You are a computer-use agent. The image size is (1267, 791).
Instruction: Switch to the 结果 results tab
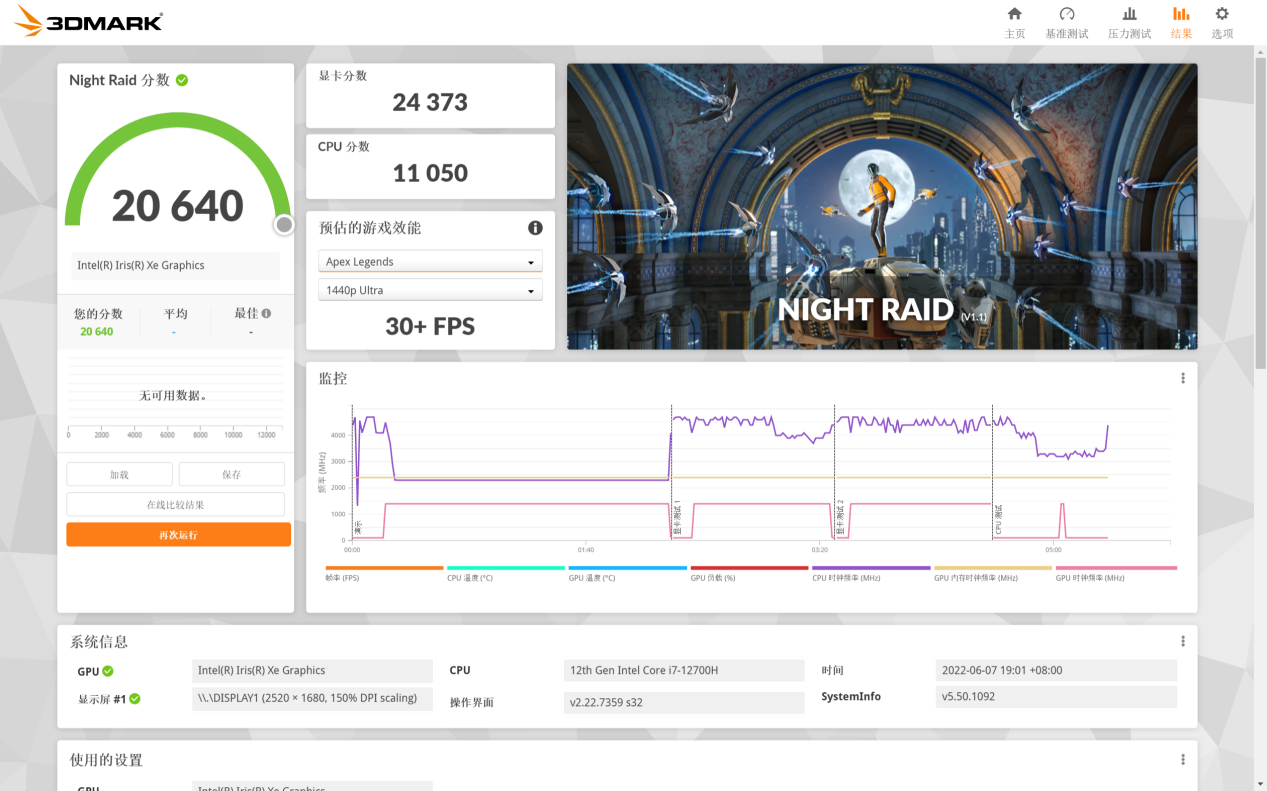pos(1181,22)
